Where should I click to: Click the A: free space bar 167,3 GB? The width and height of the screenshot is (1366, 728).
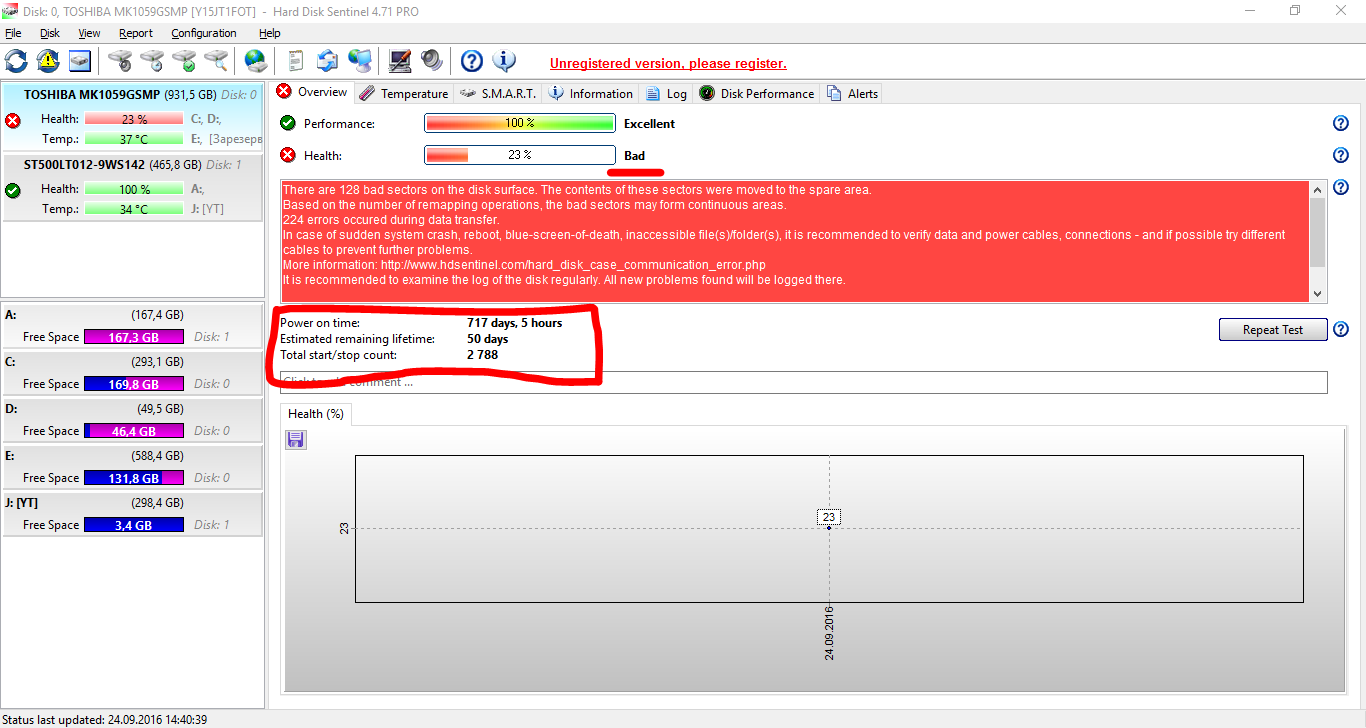(x=134, y=338)
